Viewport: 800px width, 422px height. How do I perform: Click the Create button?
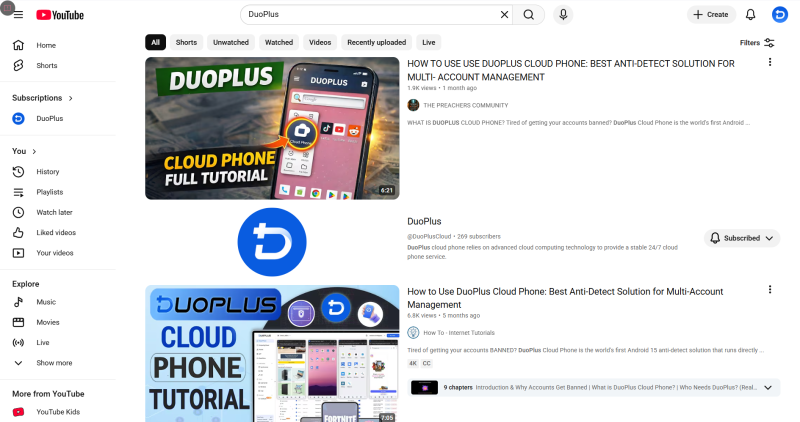click(710, 14)
